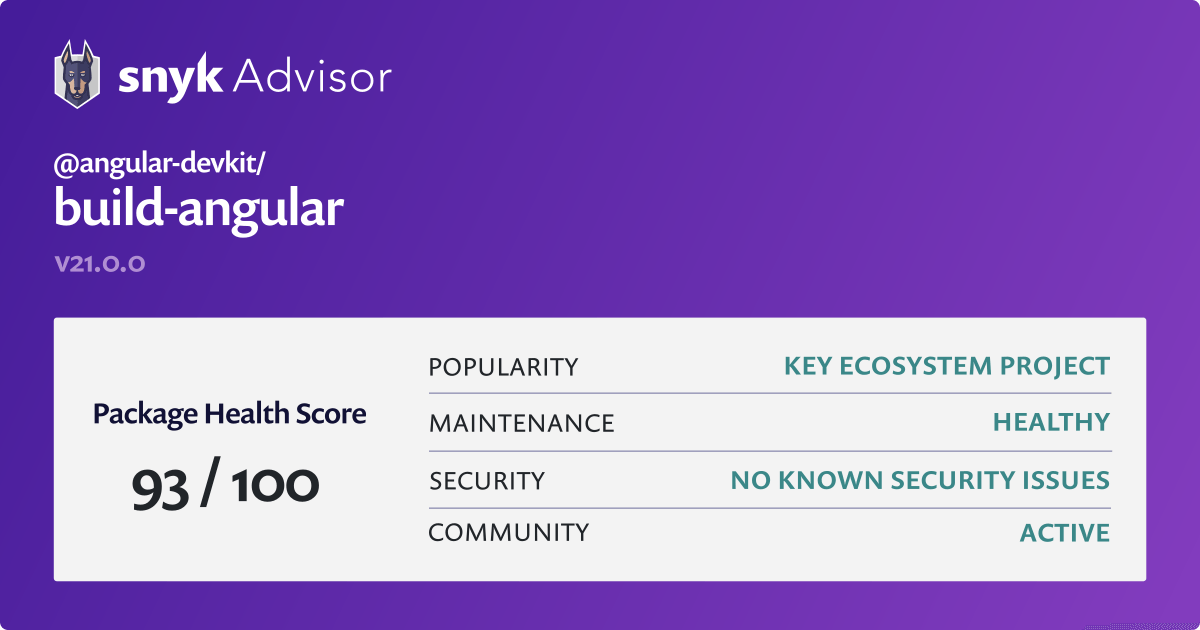Click the POPULARITY row label

pos(503,367)
